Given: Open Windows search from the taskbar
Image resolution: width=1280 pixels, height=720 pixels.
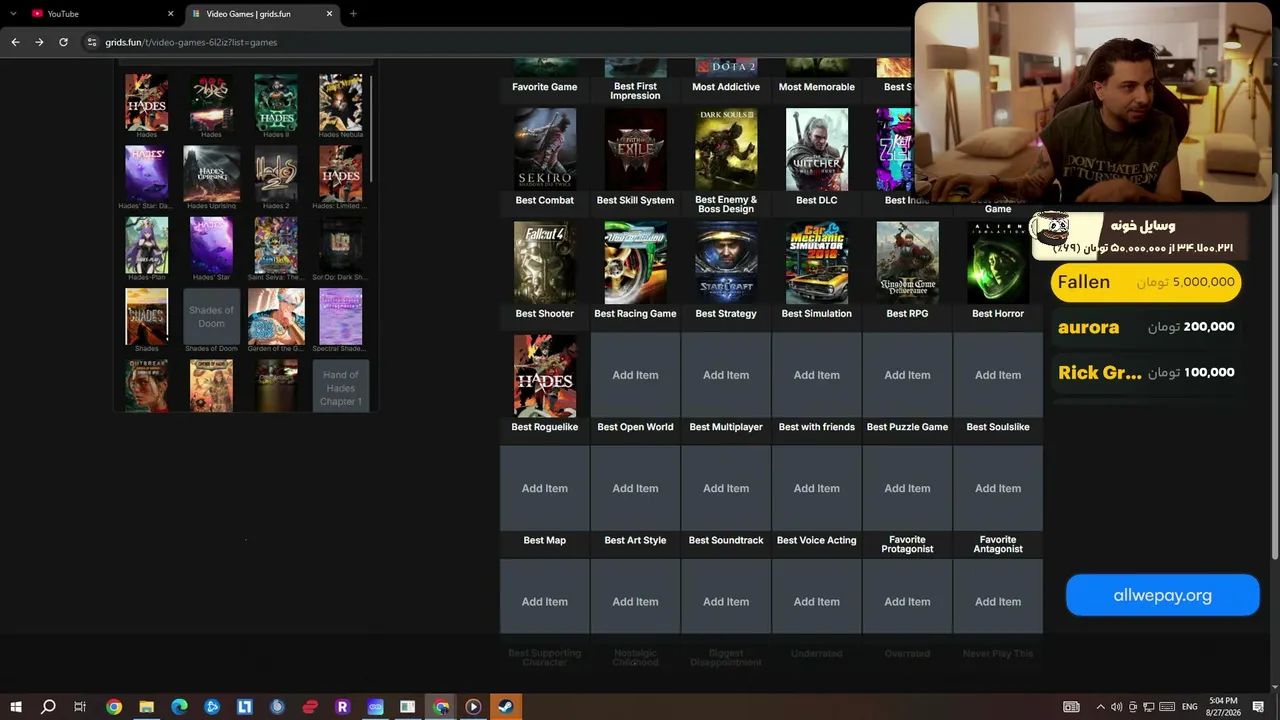Looking at the screenshot, I should click(x=48, y=707).
